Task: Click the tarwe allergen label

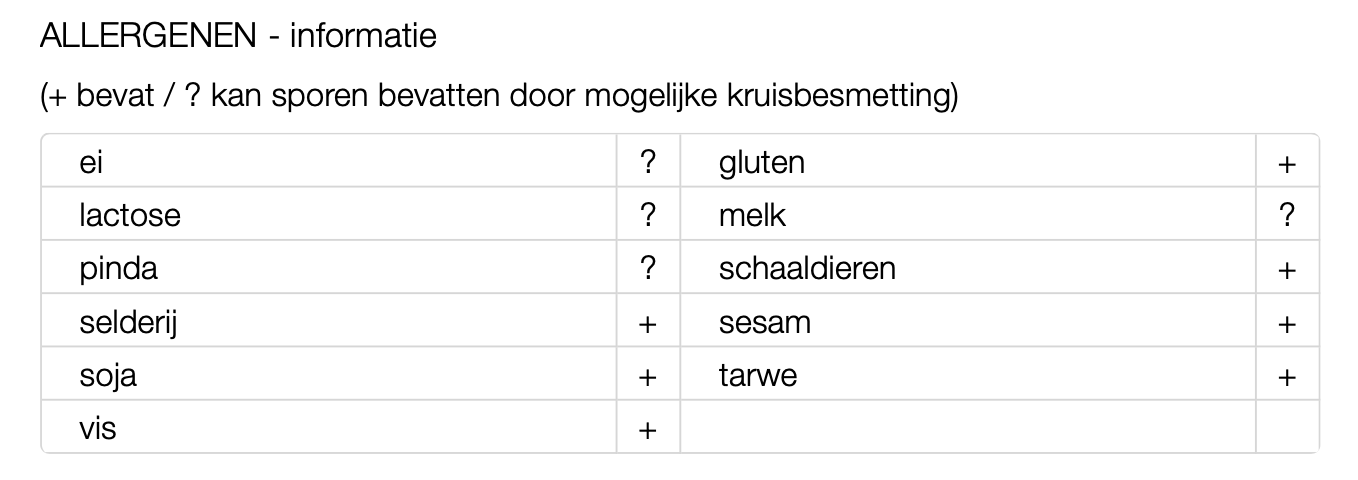Action: click(758, 377)
